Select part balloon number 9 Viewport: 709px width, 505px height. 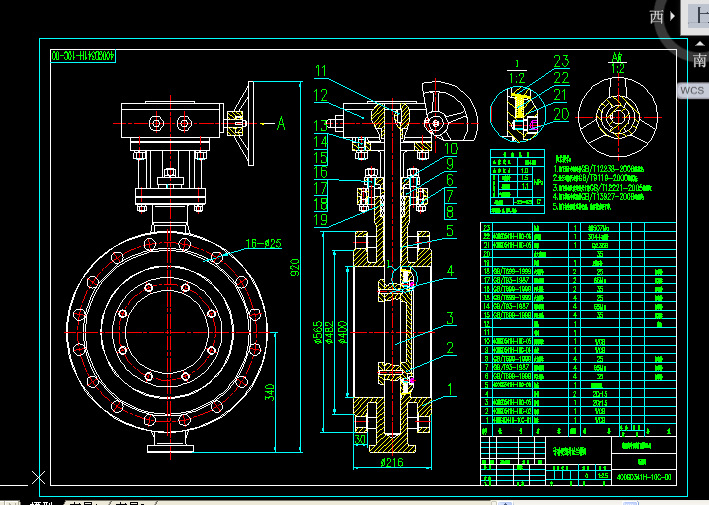pyautogui.click(x=450, y=164)
